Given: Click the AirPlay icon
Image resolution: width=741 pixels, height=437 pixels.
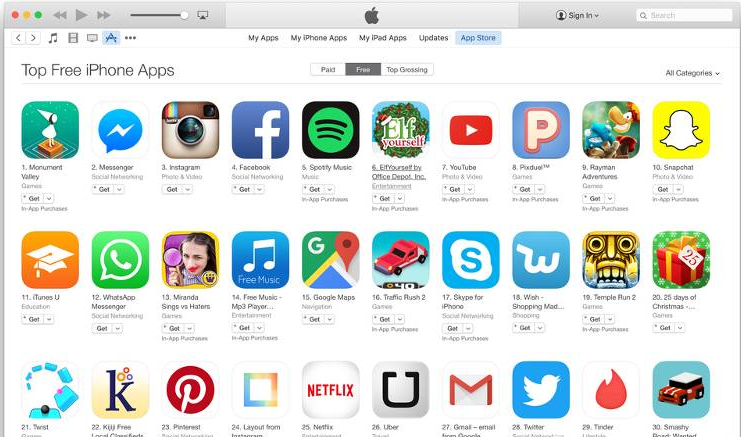Looking at the screenshot, I should (x=203, y=15).
